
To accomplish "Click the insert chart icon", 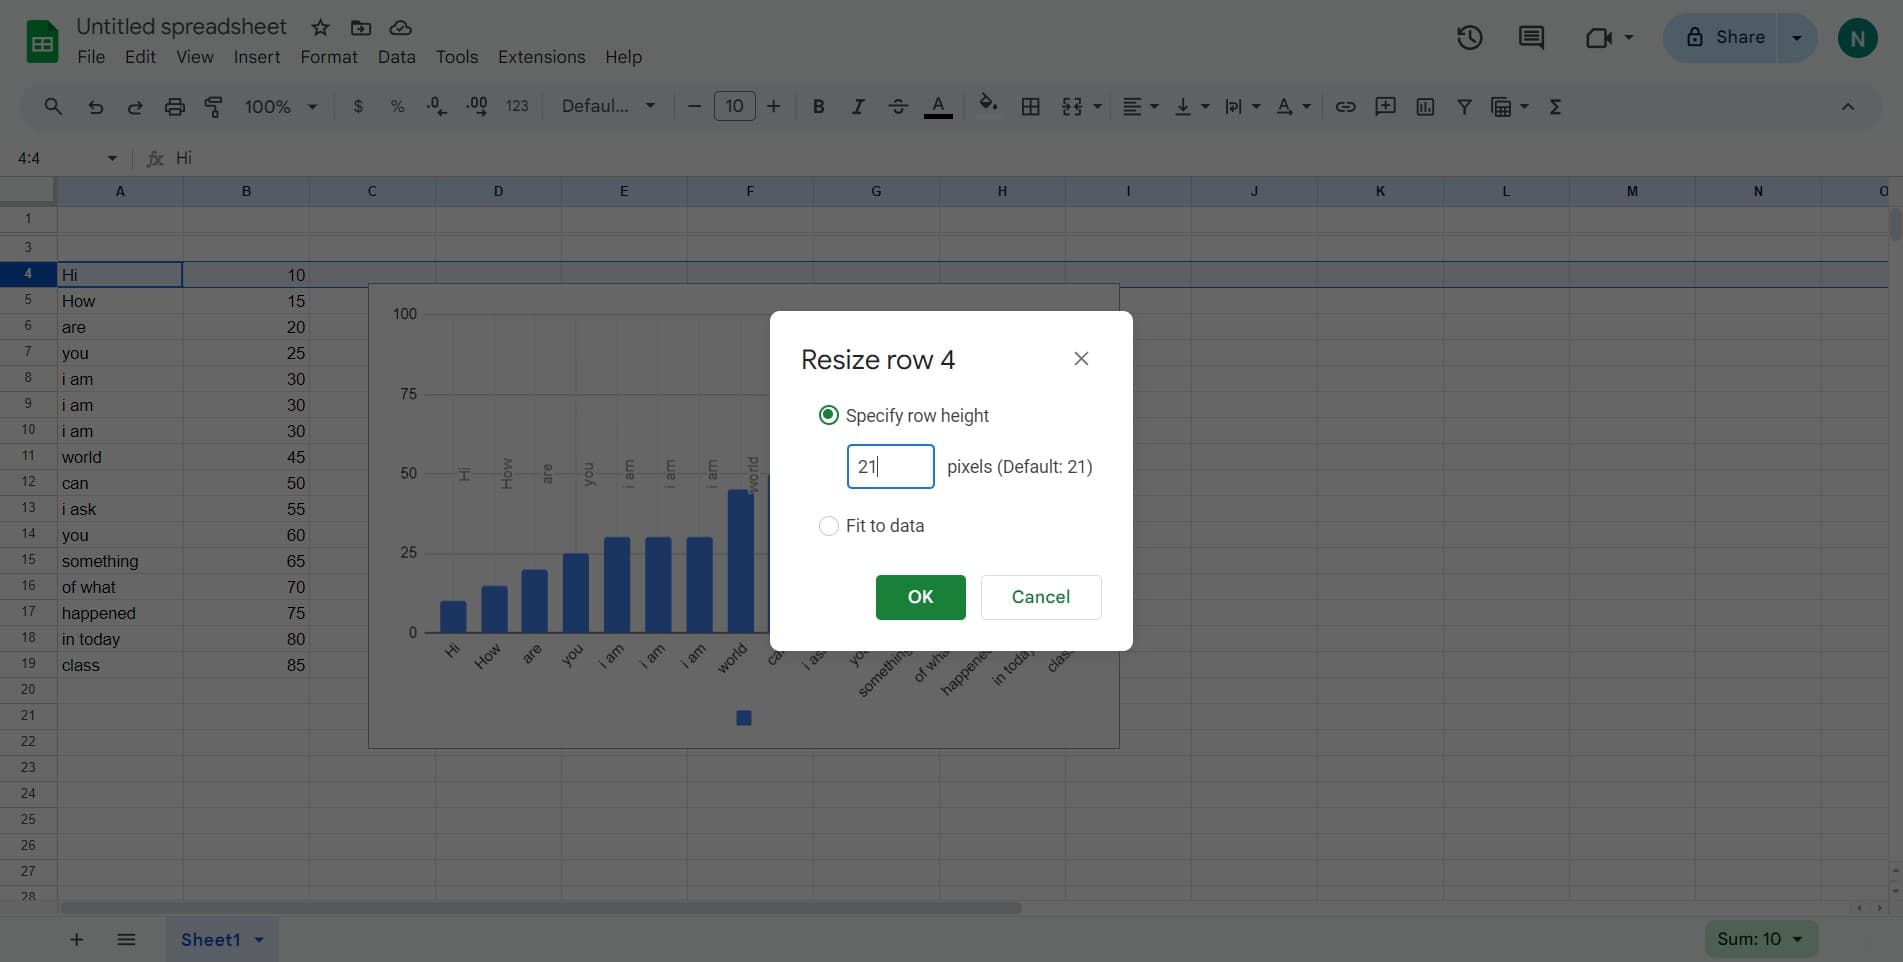I will tap(1425, 107).
